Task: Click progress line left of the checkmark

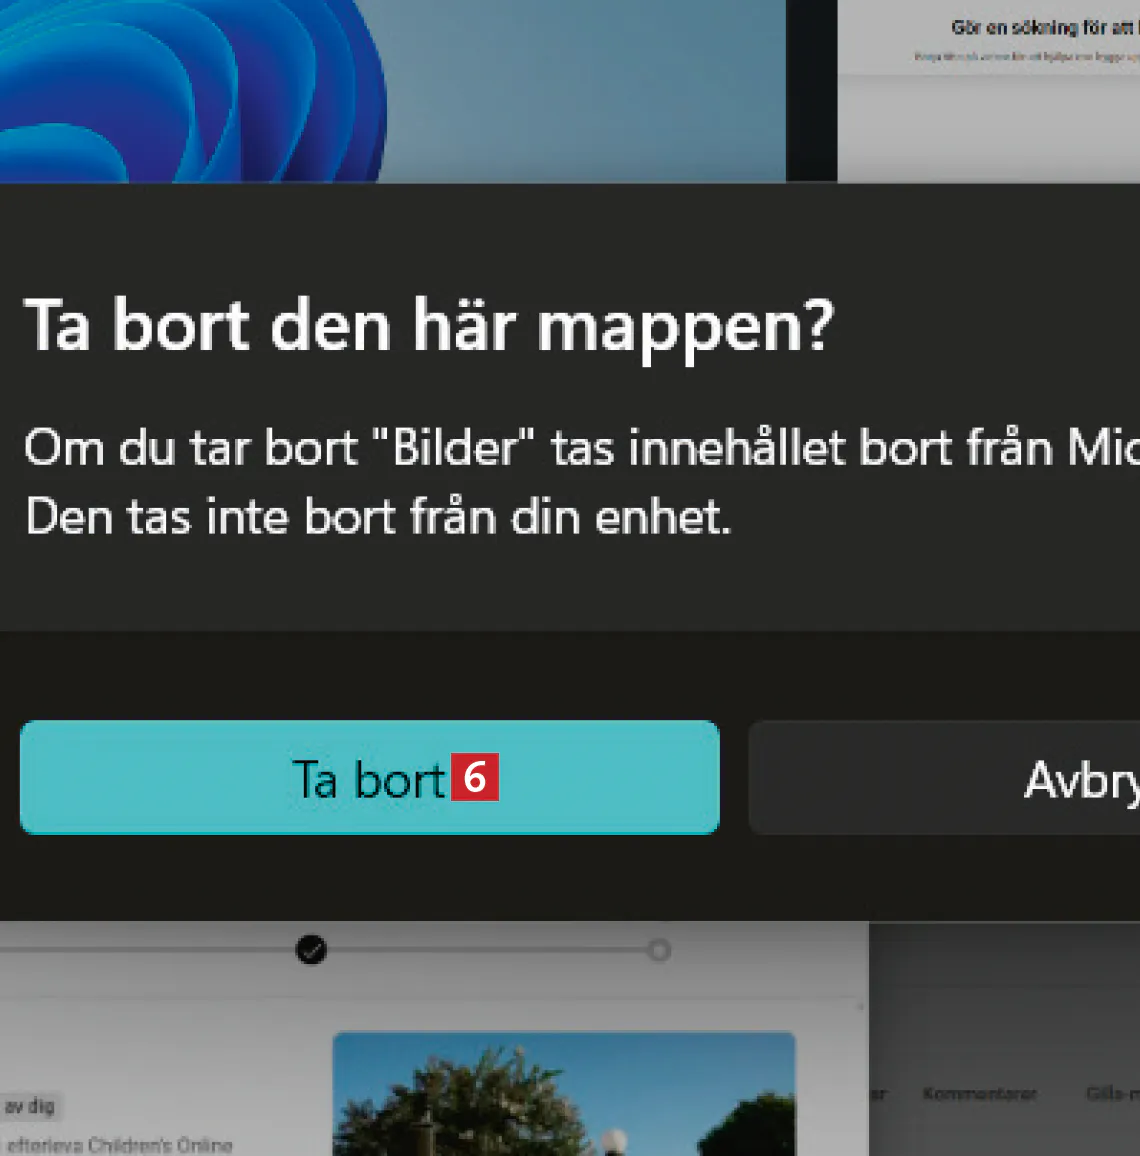Action: (x=147, y=950)
